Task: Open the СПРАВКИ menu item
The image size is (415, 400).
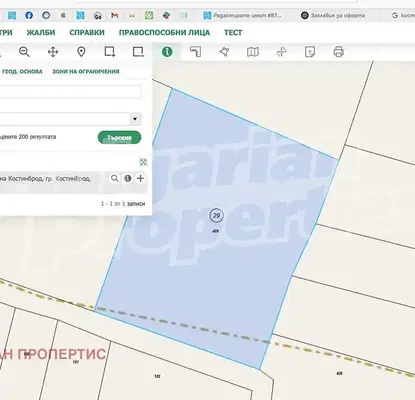Action: 87,33
